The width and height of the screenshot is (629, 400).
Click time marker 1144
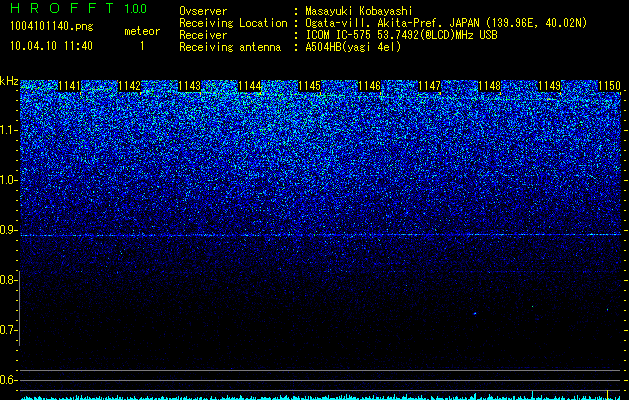[x=250, y=86]
